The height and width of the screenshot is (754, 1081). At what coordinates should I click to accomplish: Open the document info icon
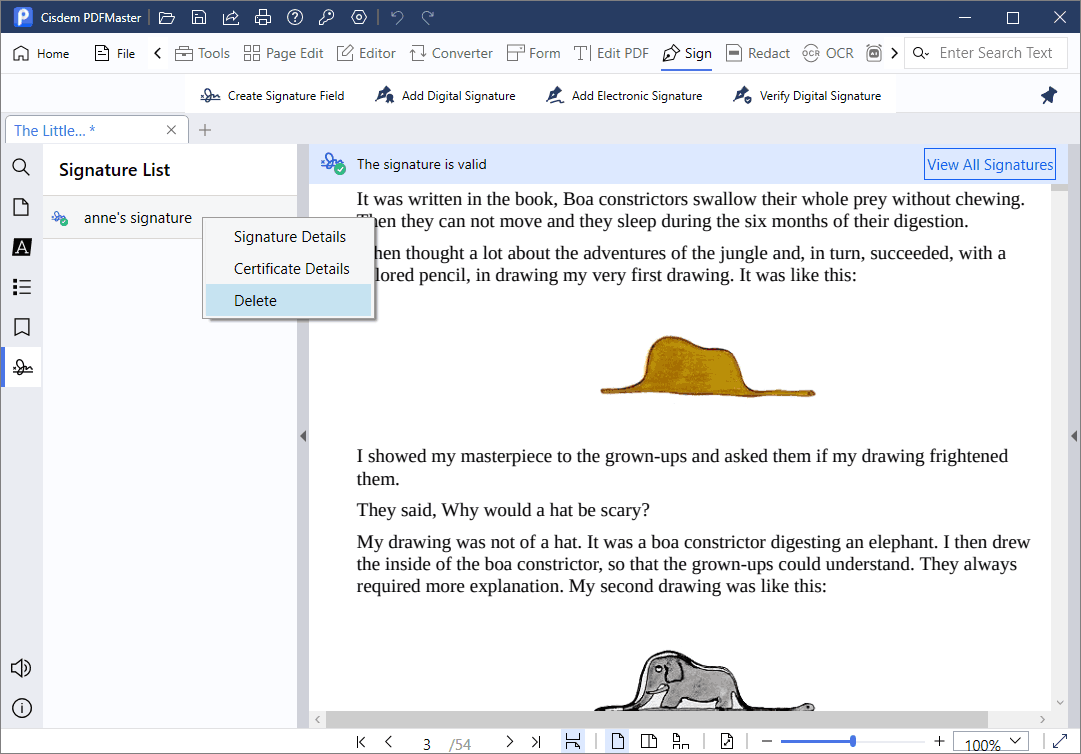coord(21,708)
